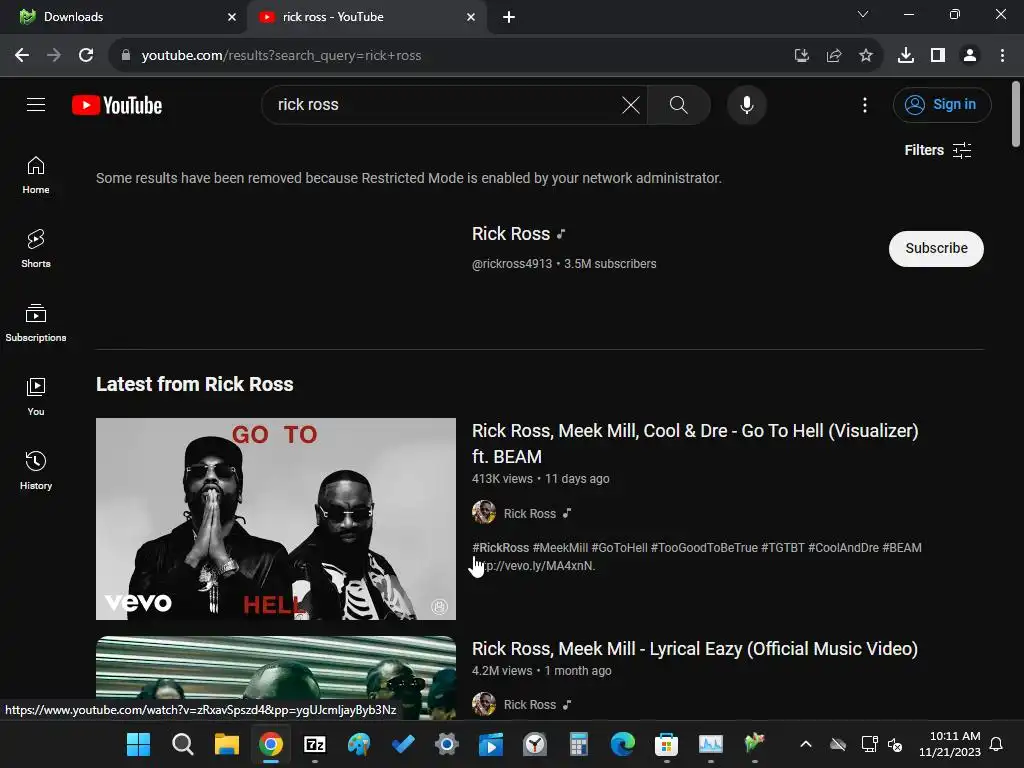Select the rick ross - YouTube tab
Image resolution: width=1024 pixels, height=768 pixels.
[x=366, y=17]
